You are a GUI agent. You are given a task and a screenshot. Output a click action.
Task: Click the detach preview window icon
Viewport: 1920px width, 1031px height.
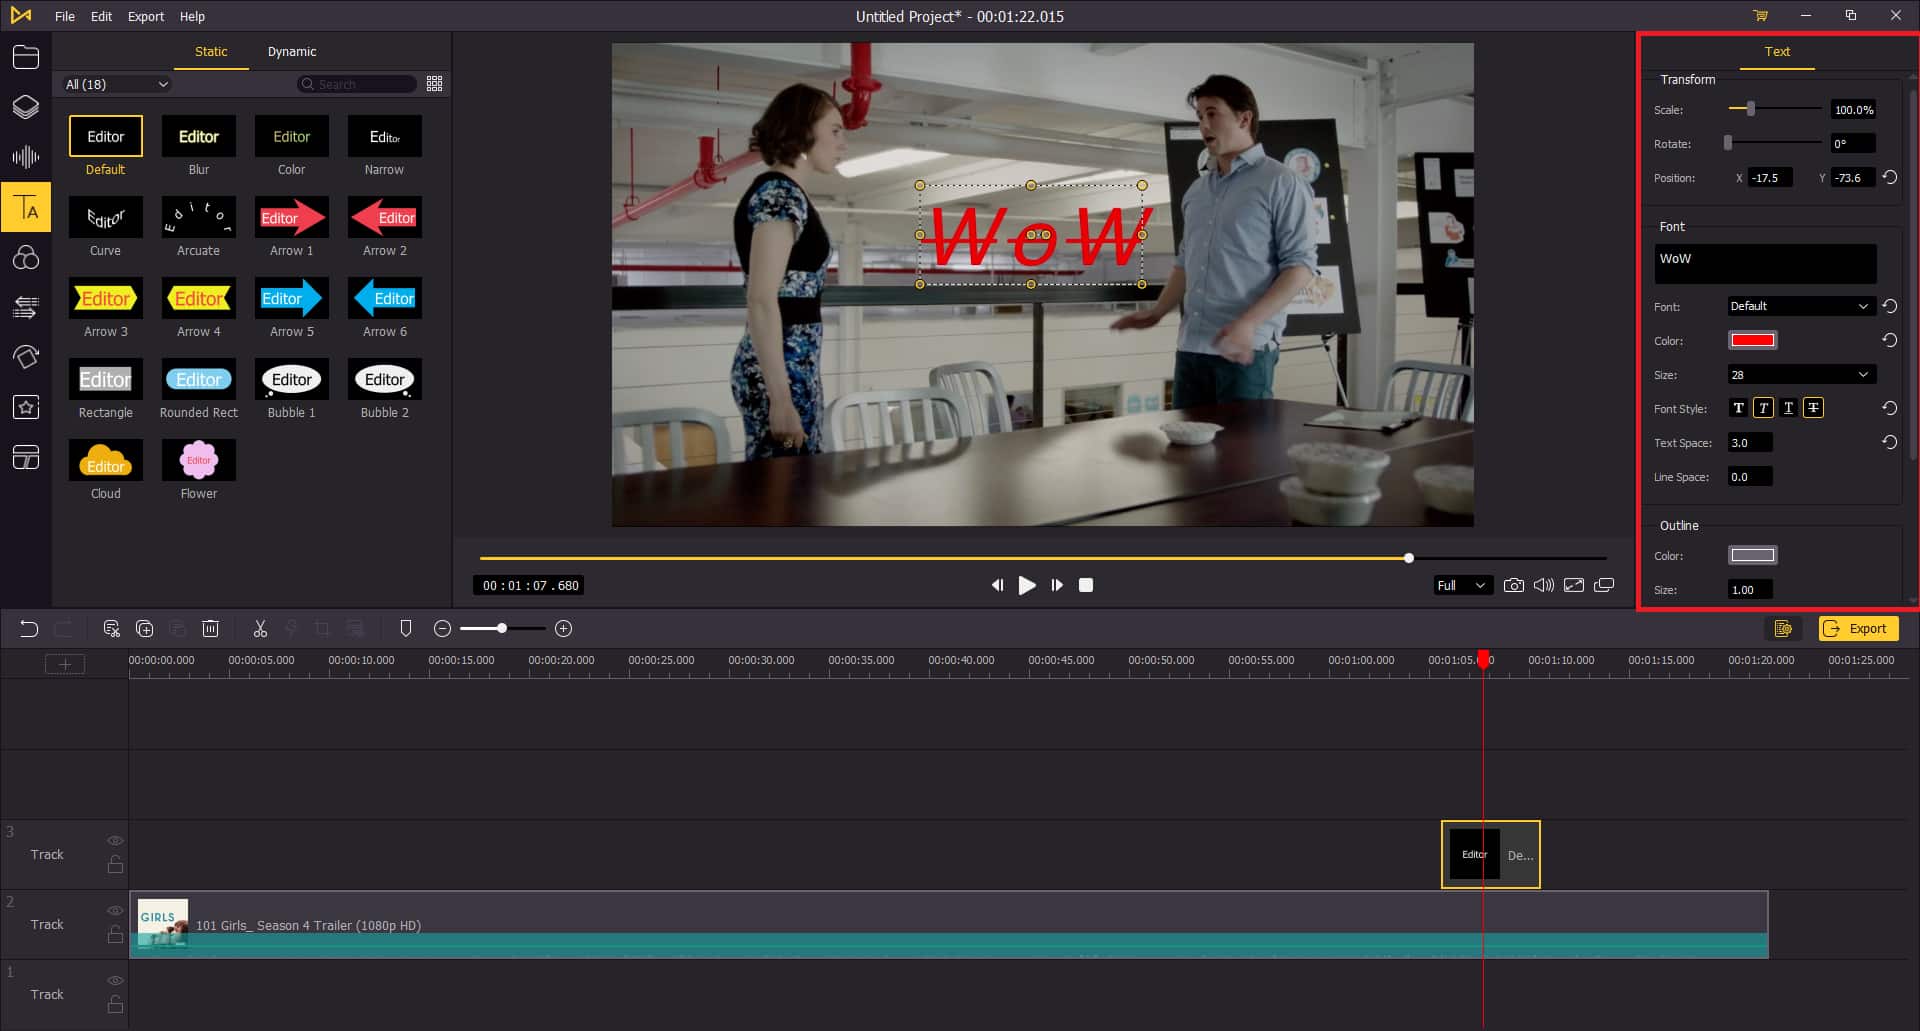click(x=1604, y=585)
